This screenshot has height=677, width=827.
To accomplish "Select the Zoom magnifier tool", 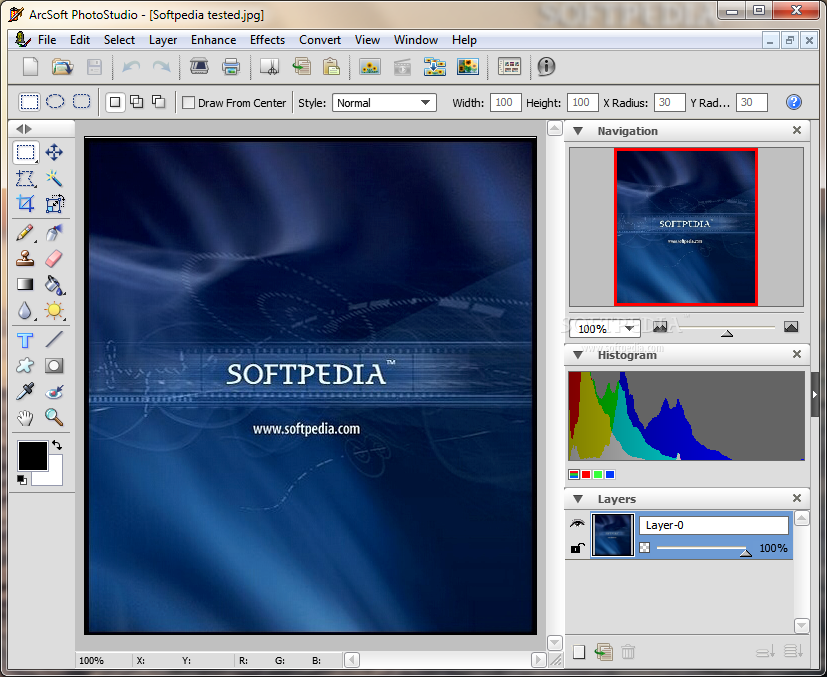I will [x=54, y=418].
